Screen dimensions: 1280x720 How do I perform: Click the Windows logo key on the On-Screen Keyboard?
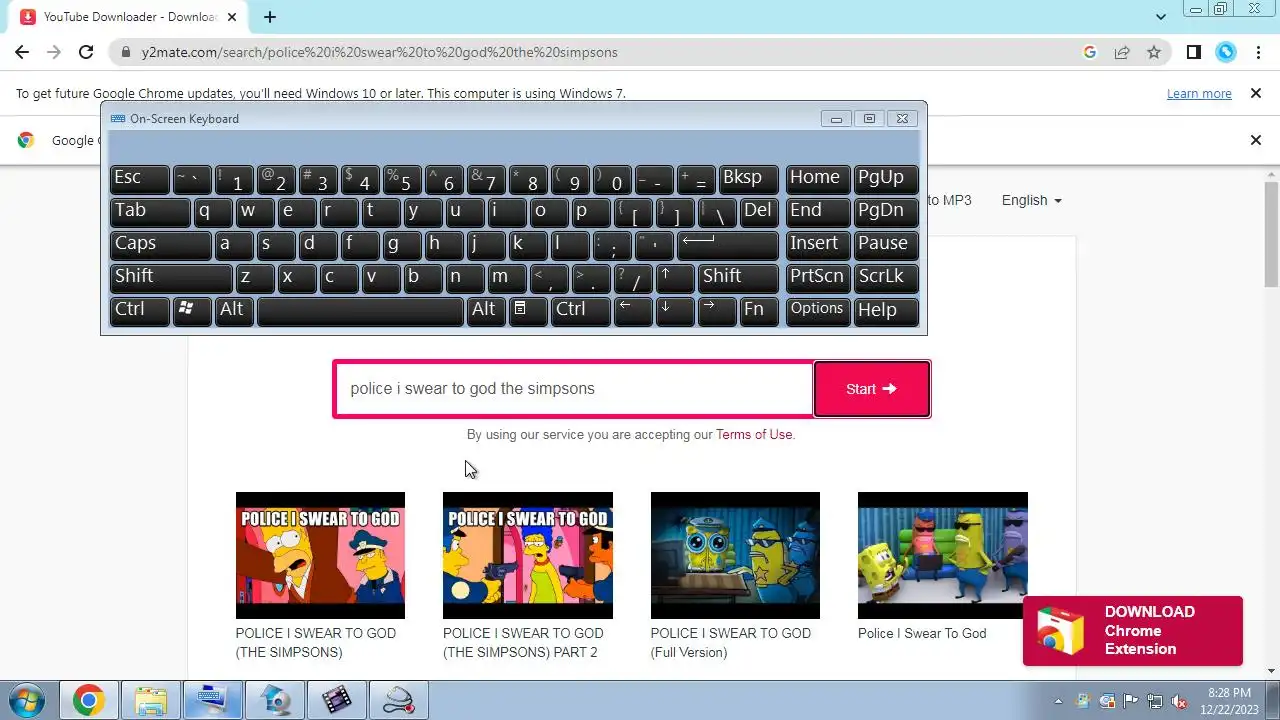[192, 311]
